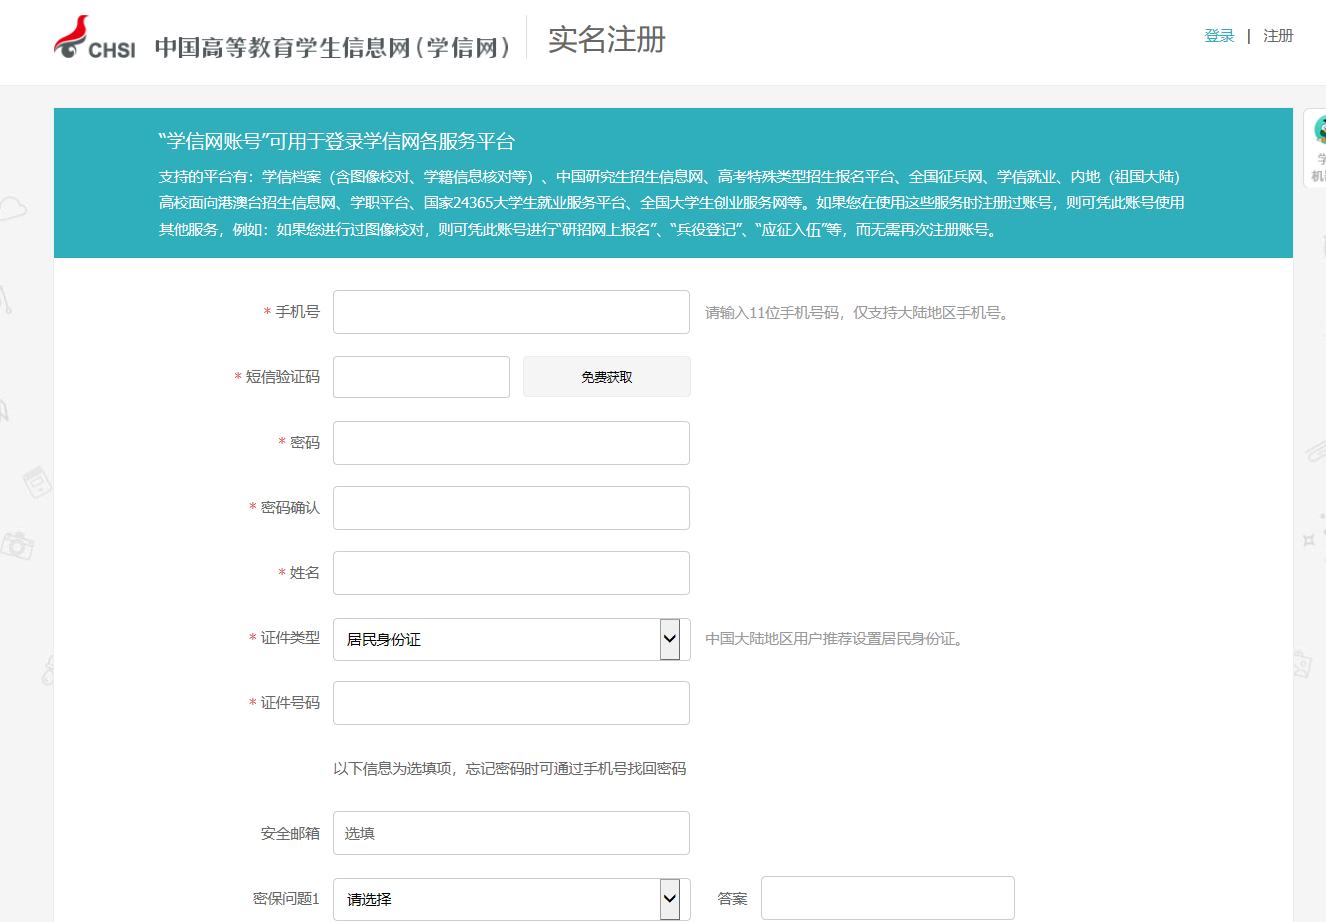Click into the 密码 password field
The height and width of the screenshot is (922, 1326).
(x=511, y=443)
